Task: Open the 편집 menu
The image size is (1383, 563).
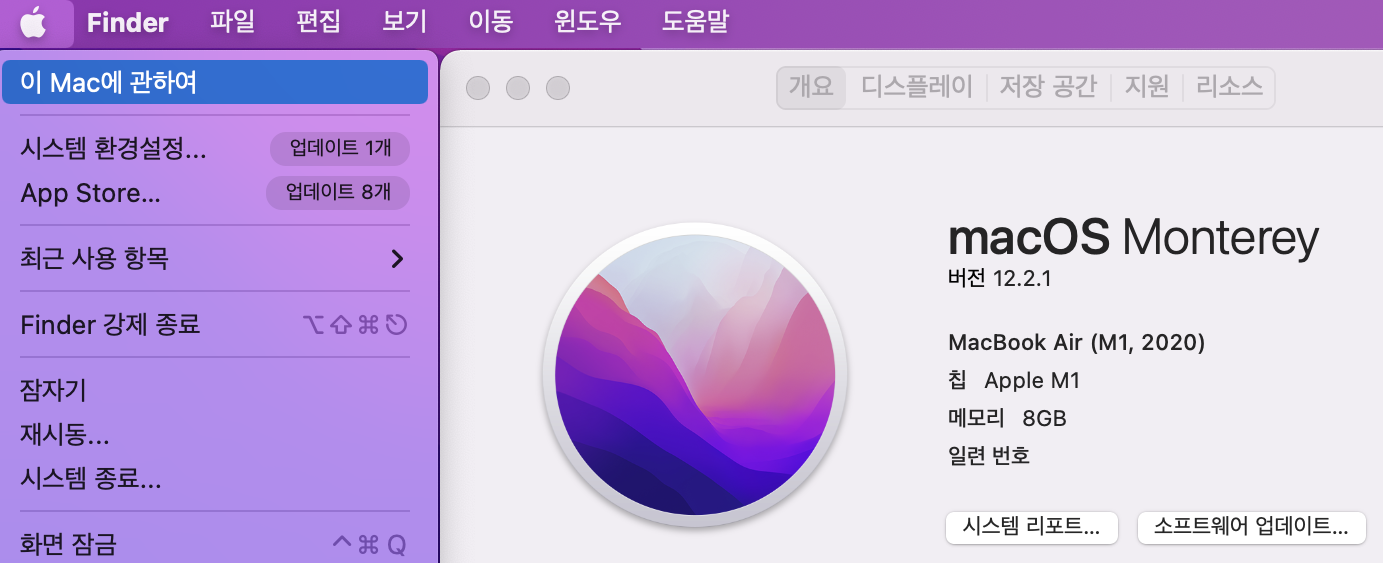Action: pyautogui.click(x=319, y=22)
